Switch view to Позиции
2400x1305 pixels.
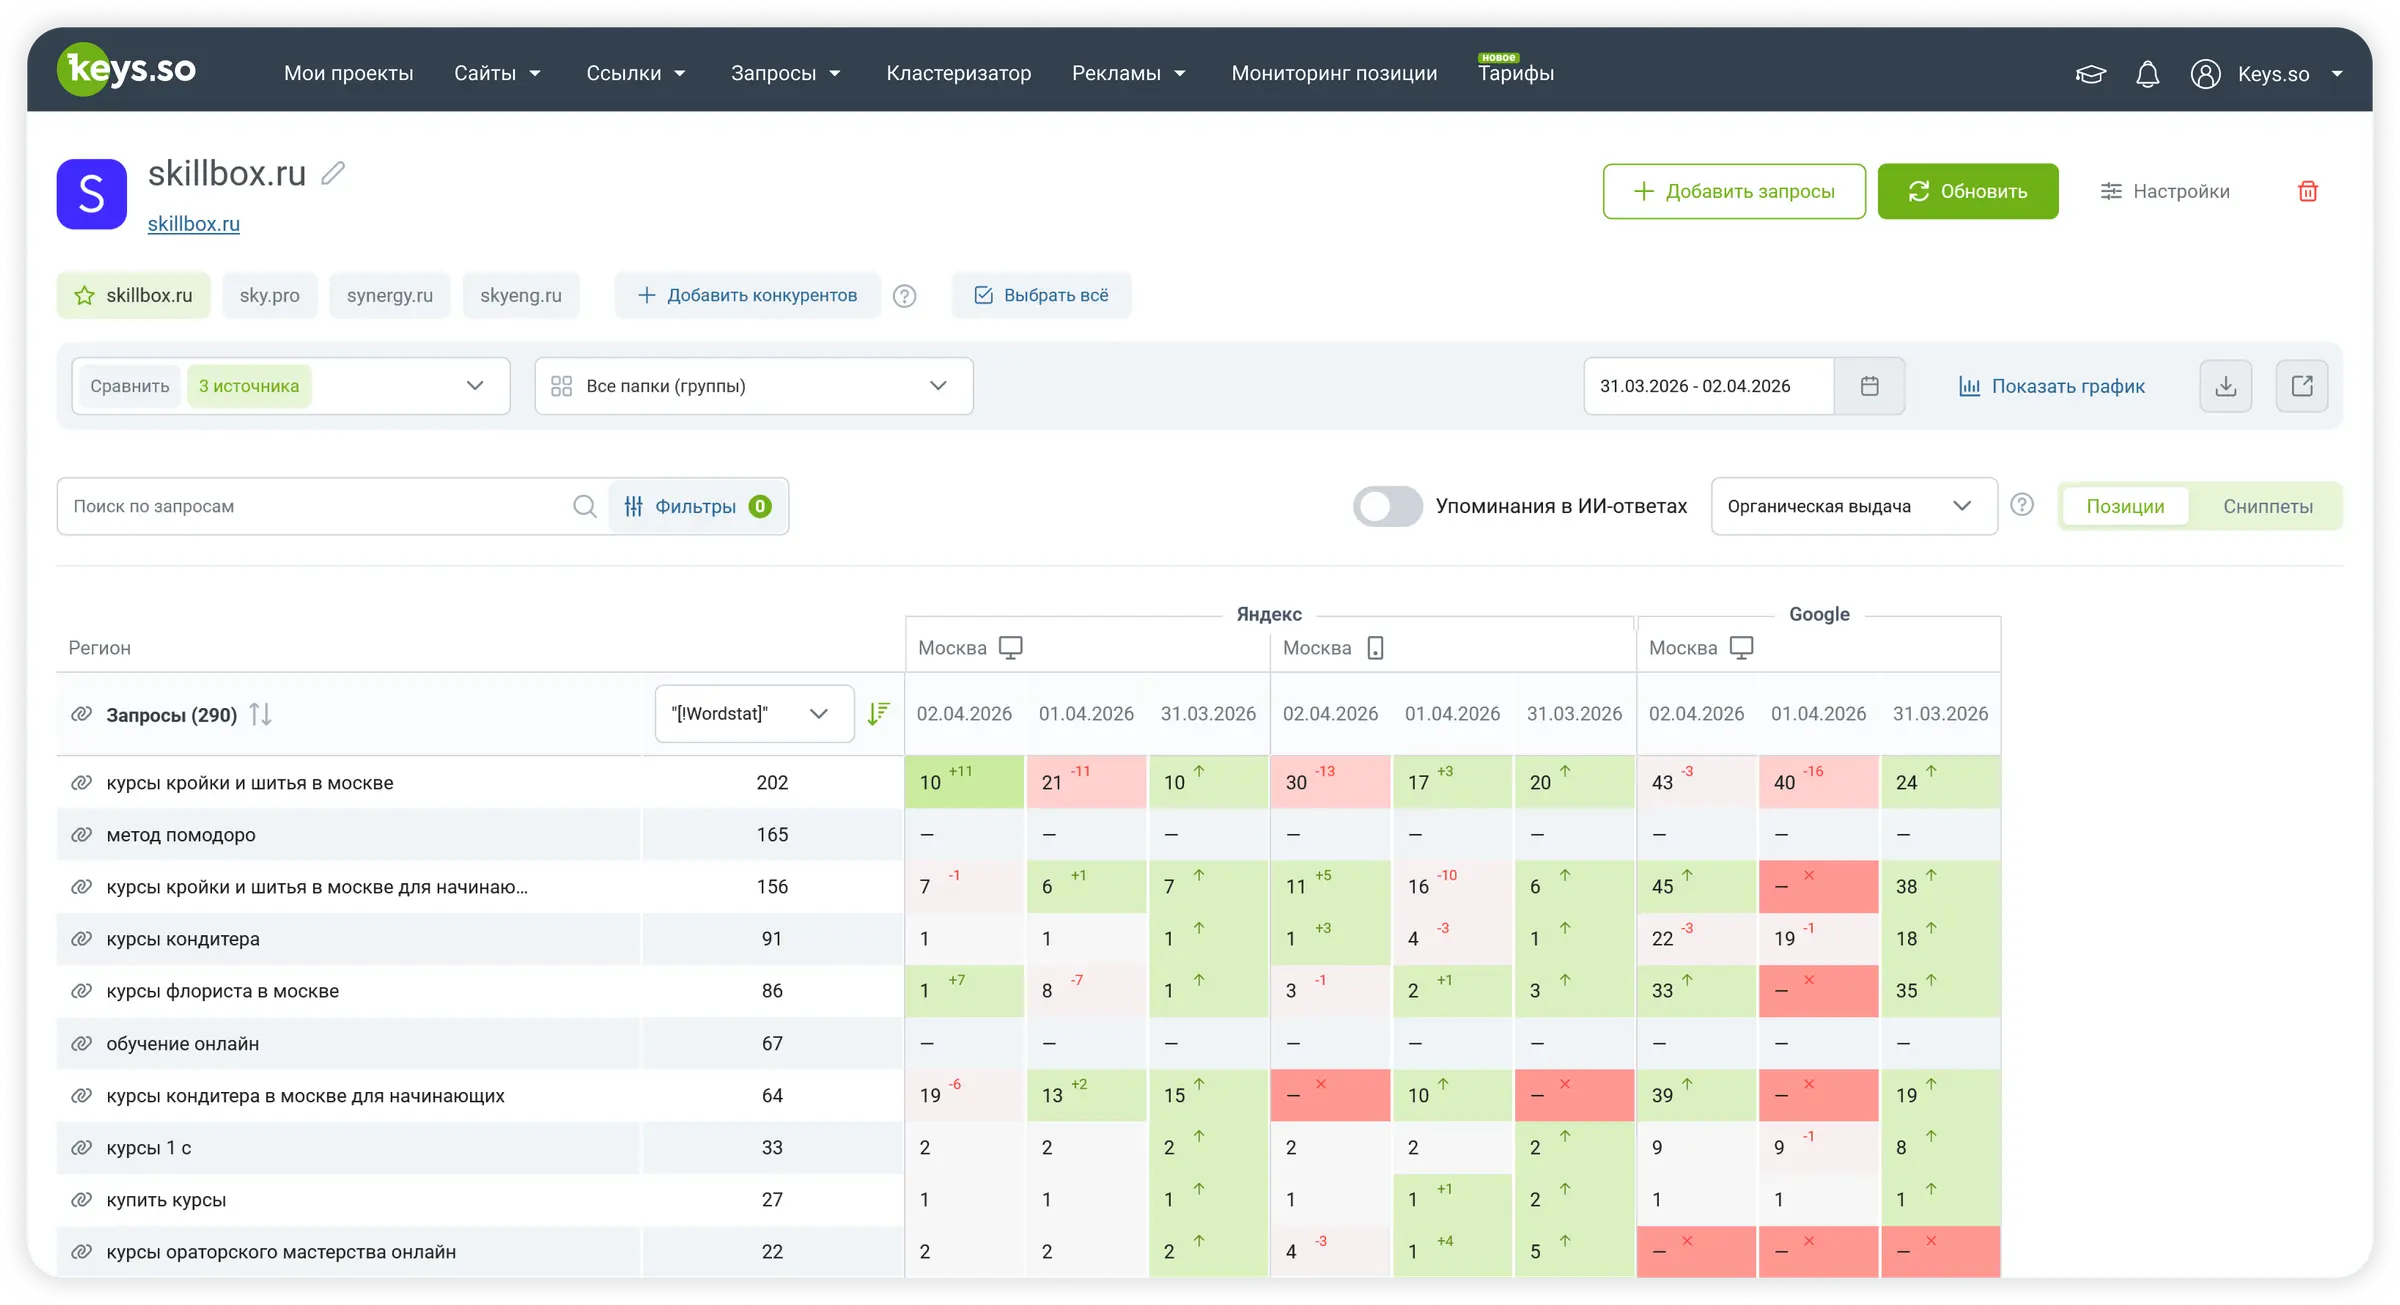pyautogui.click(x=2125, y=506)
